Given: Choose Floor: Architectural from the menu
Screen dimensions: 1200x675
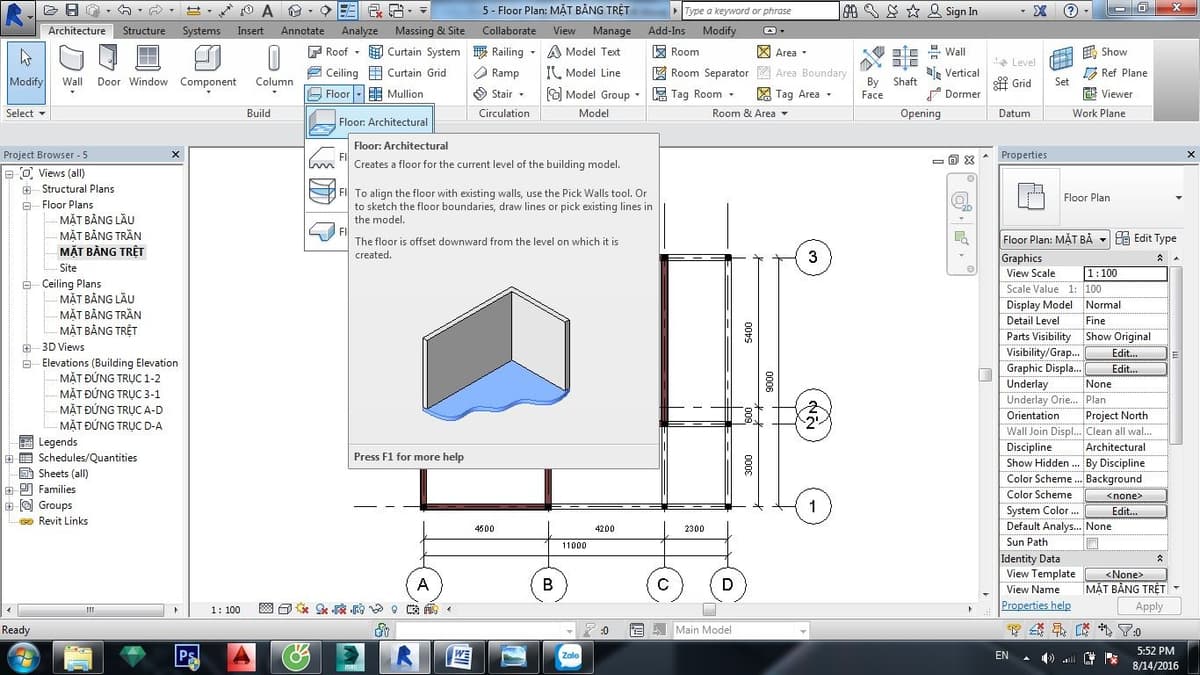Looking at the screenshot, I should point(369,122).
